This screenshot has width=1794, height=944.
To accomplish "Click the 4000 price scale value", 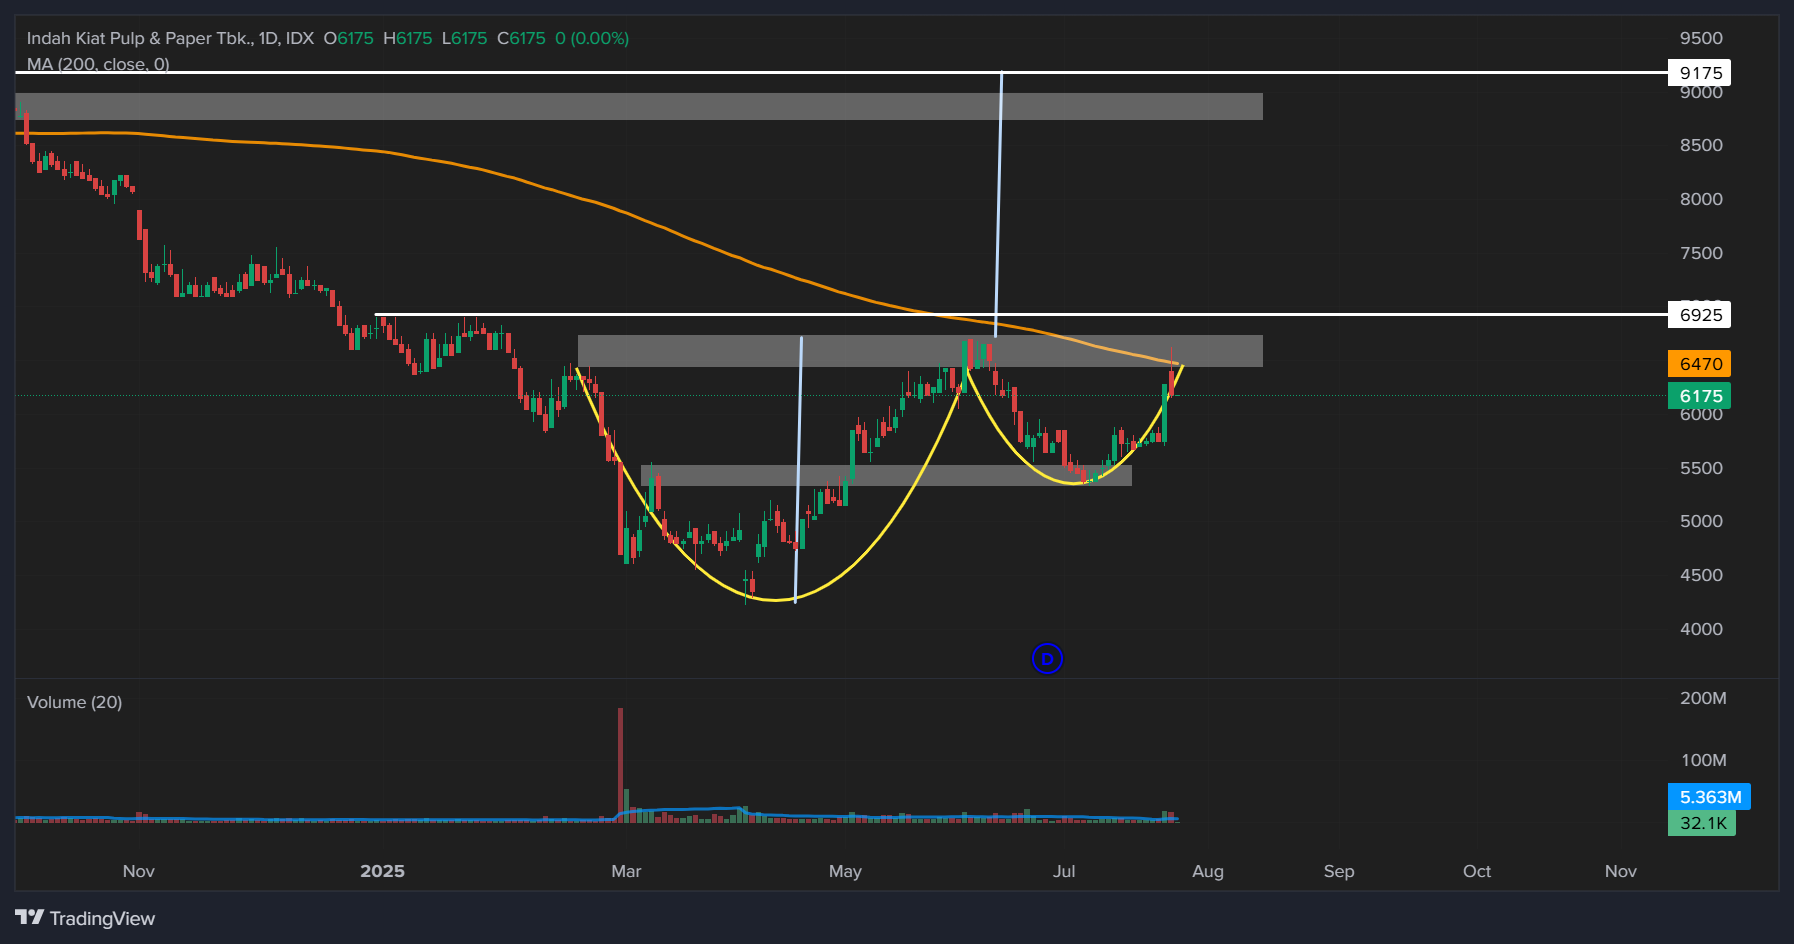I will [x=1701, y=629].
